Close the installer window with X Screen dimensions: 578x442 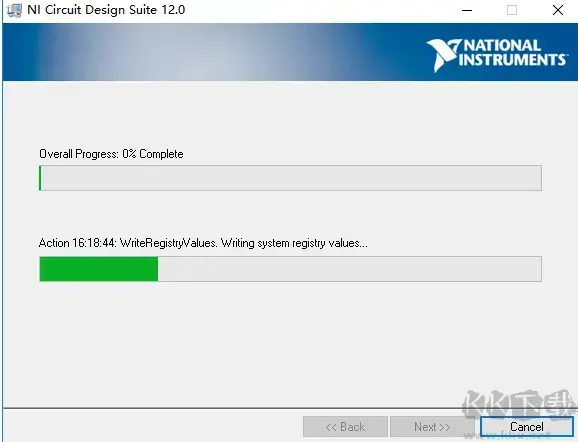pyautogui.click(x=558, y=10)
